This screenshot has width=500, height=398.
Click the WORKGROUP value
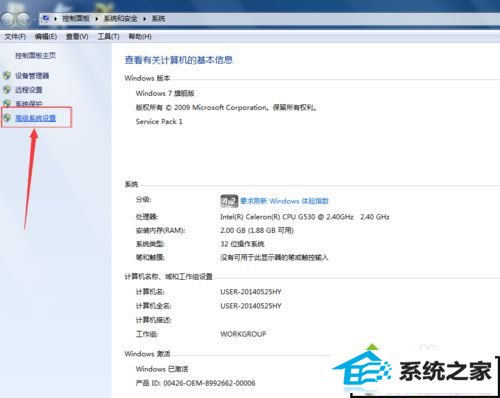243,334
